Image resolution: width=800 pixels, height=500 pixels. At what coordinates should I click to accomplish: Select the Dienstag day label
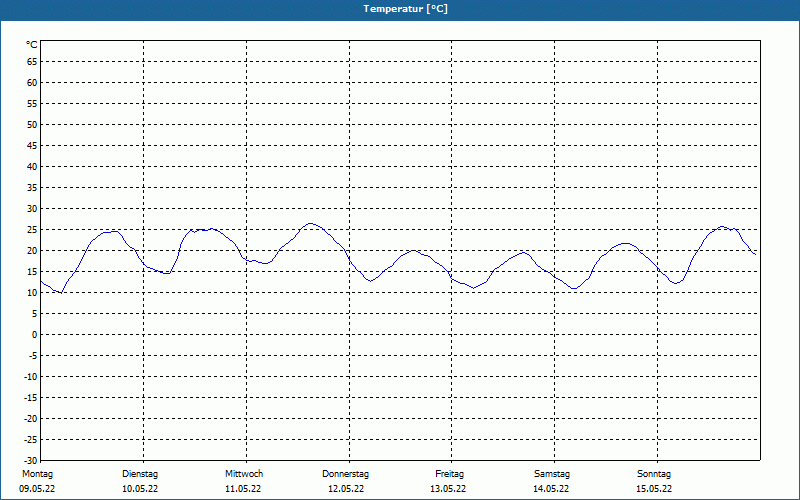[140, 474]
